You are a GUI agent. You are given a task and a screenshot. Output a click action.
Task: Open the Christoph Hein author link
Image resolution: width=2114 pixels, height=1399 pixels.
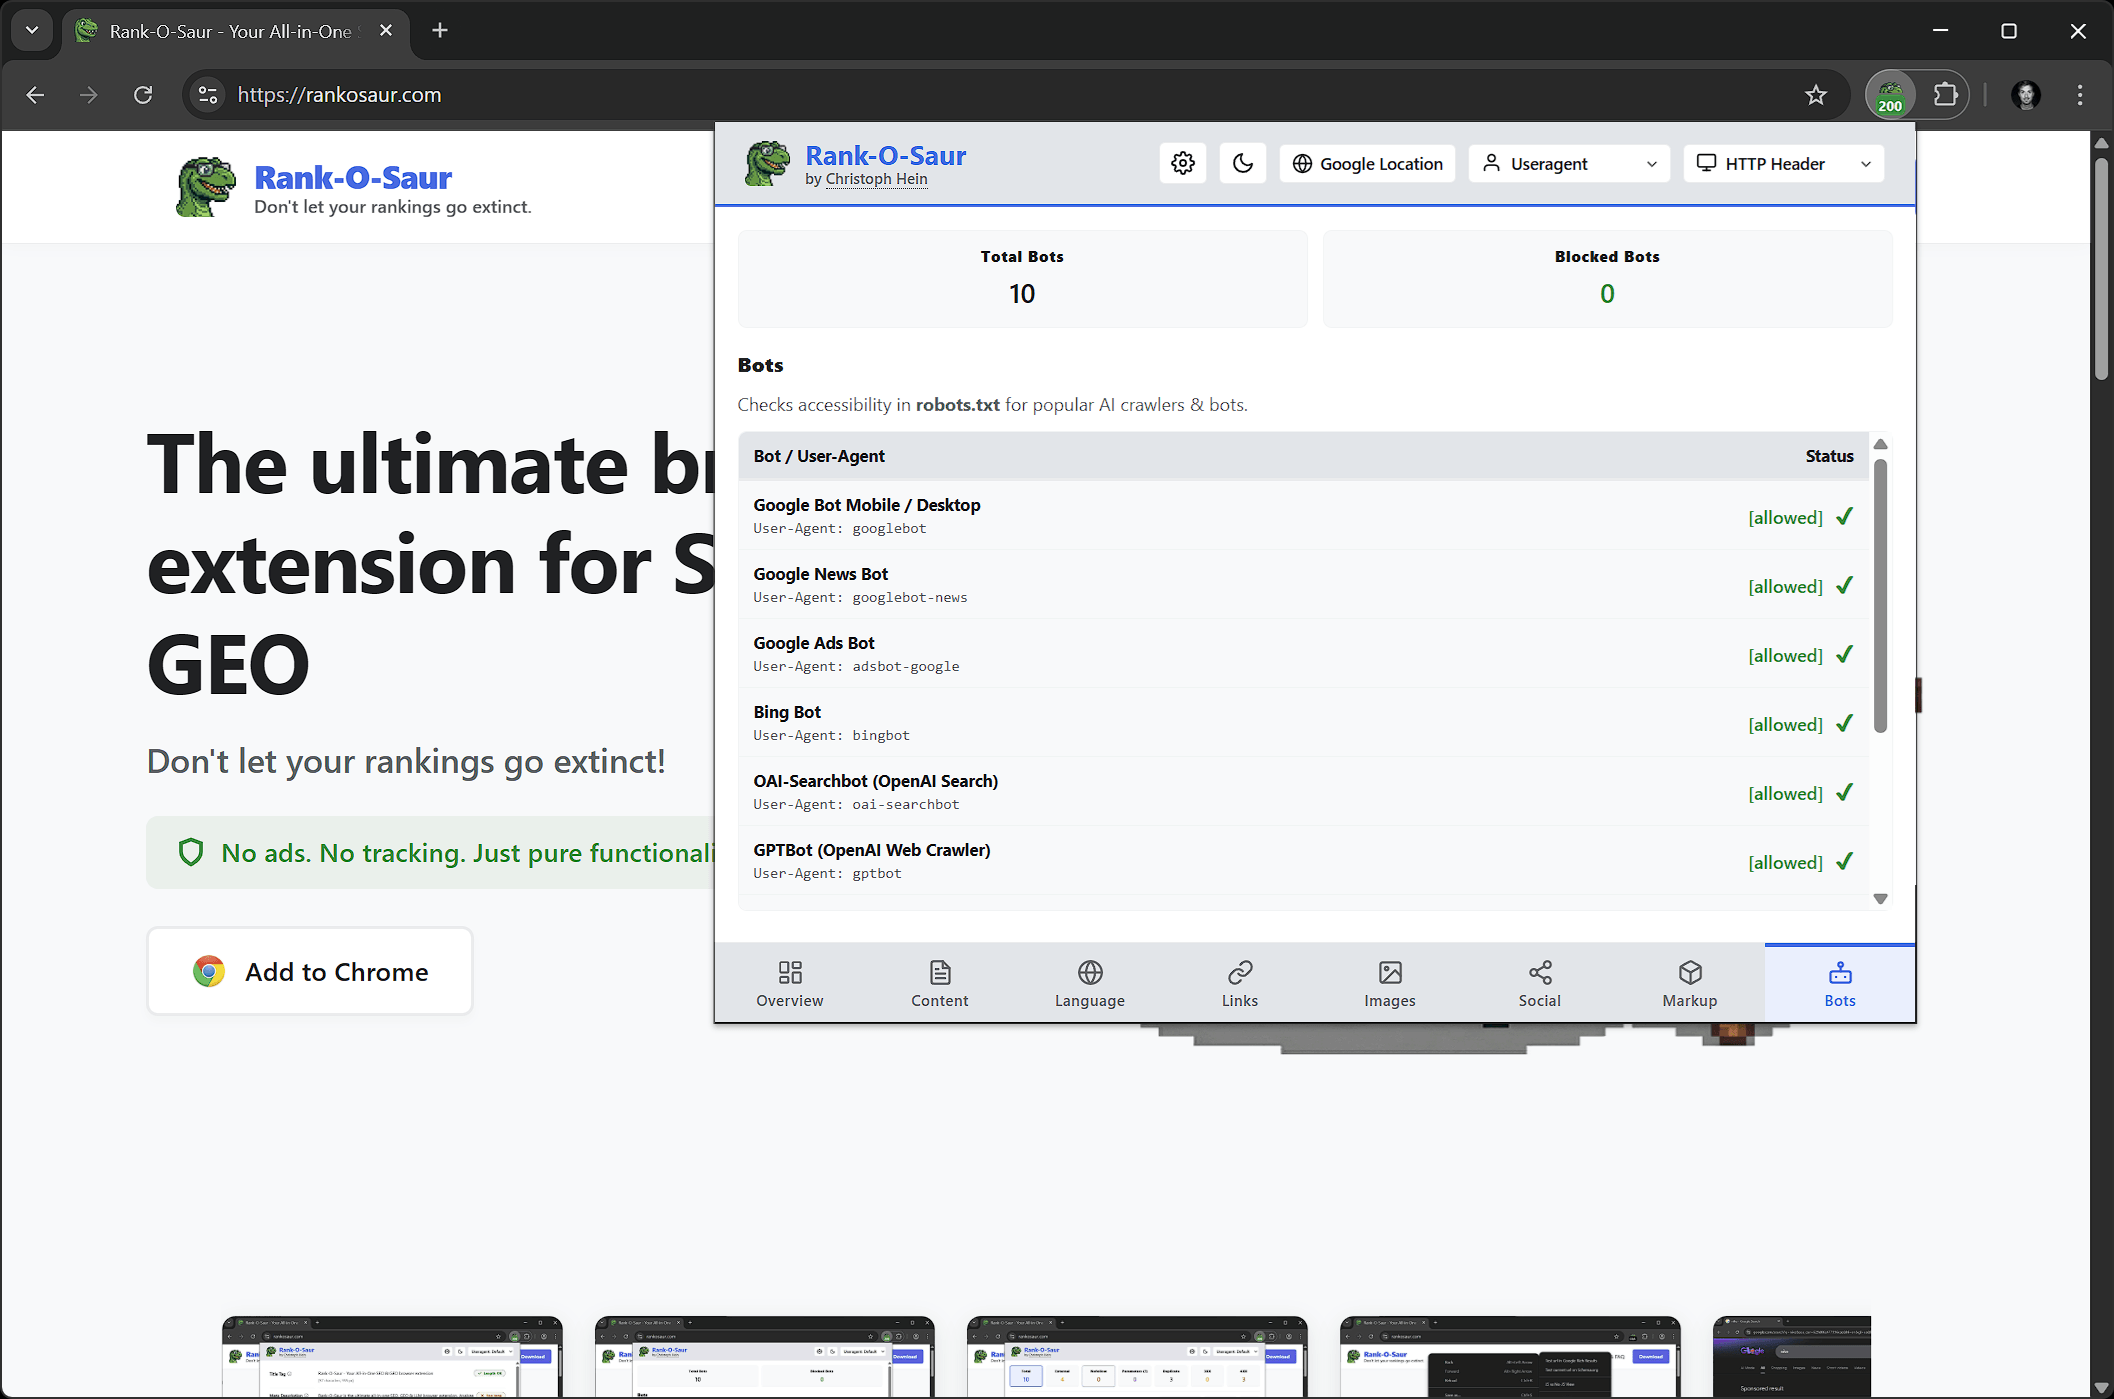(876, 179)
